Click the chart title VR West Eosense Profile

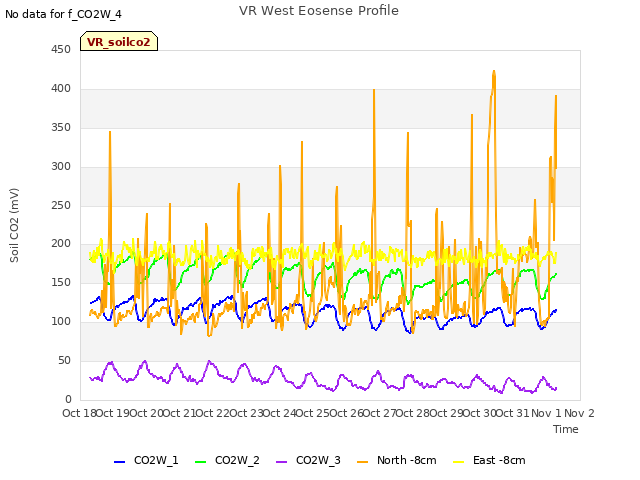pos(319,11)
